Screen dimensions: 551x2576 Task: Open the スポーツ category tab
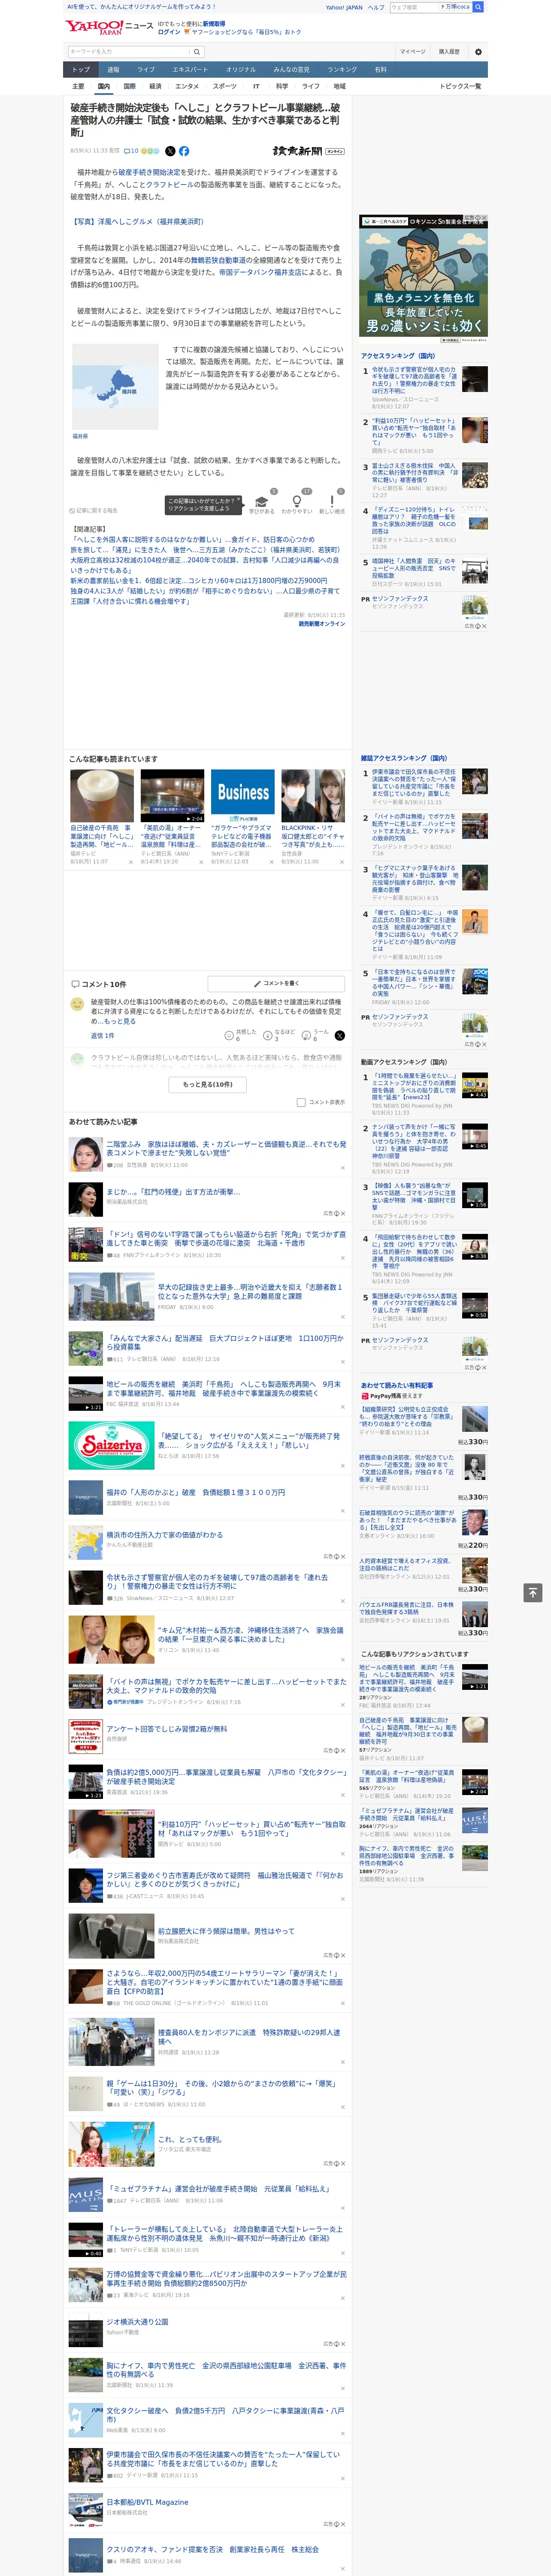click(225, 86)
